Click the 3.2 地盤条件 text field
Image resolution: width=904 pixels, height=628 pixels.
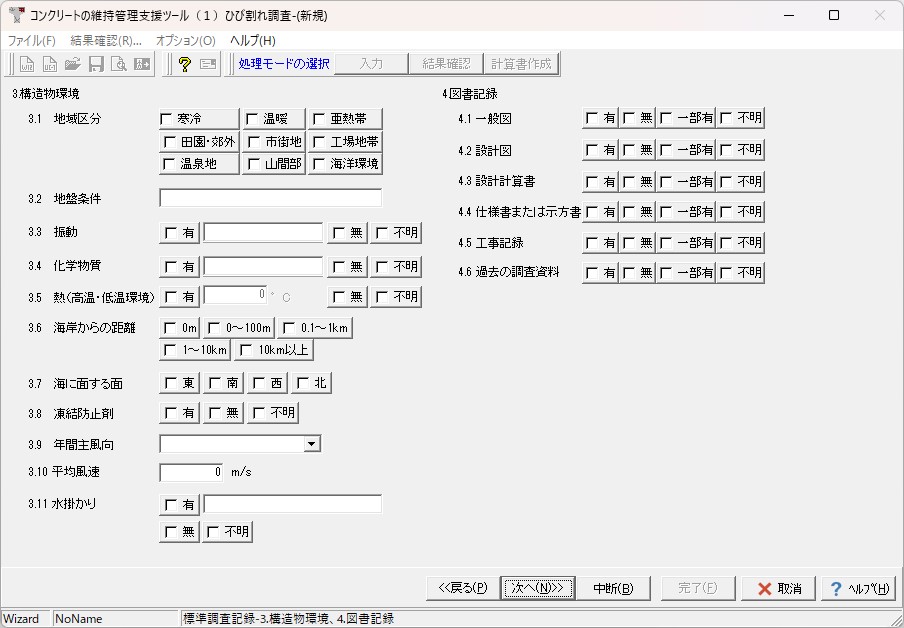[270, 198]
